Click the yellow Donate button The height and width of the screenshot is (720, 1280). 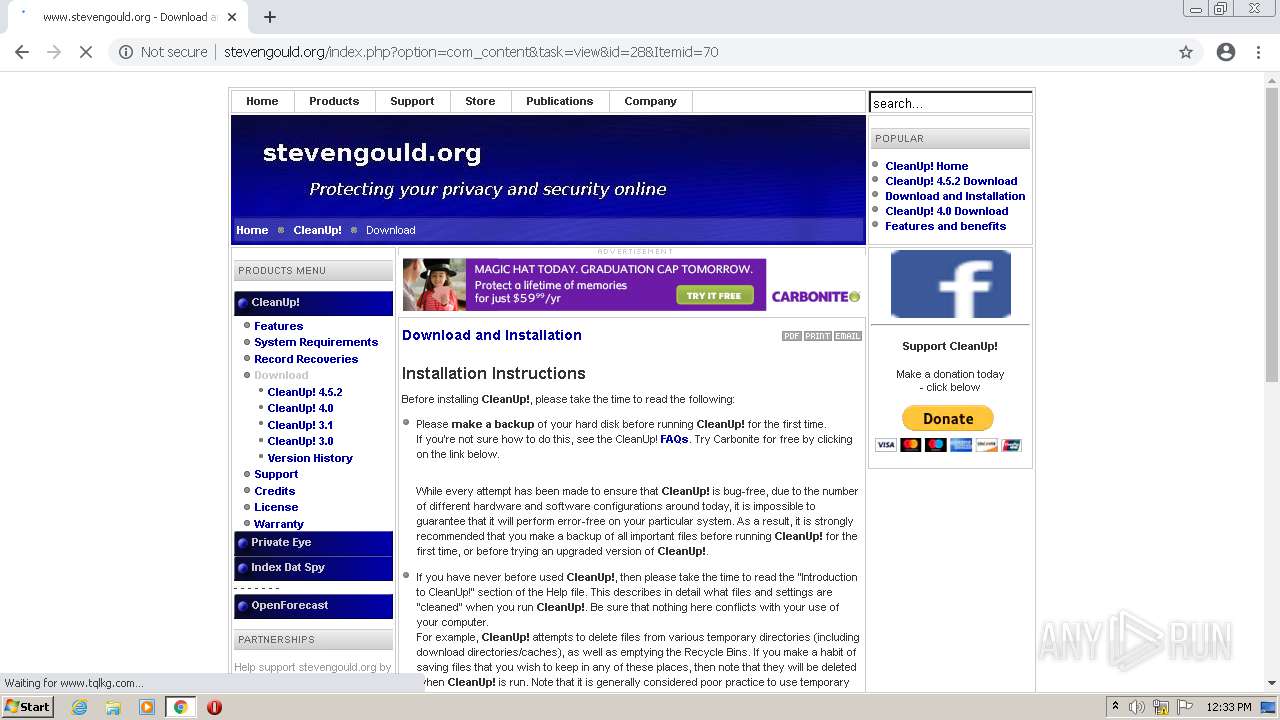point(948,418)
